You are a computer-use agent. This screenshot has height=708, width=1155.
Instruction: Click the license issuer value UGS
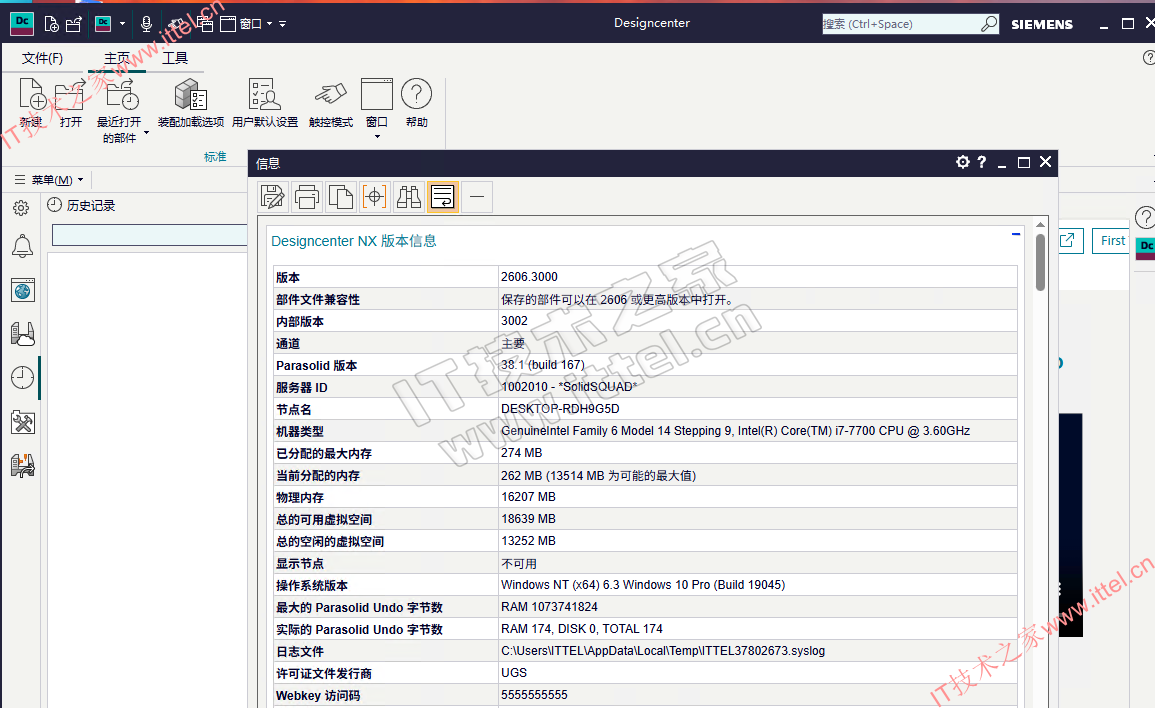tap(514, 673)
